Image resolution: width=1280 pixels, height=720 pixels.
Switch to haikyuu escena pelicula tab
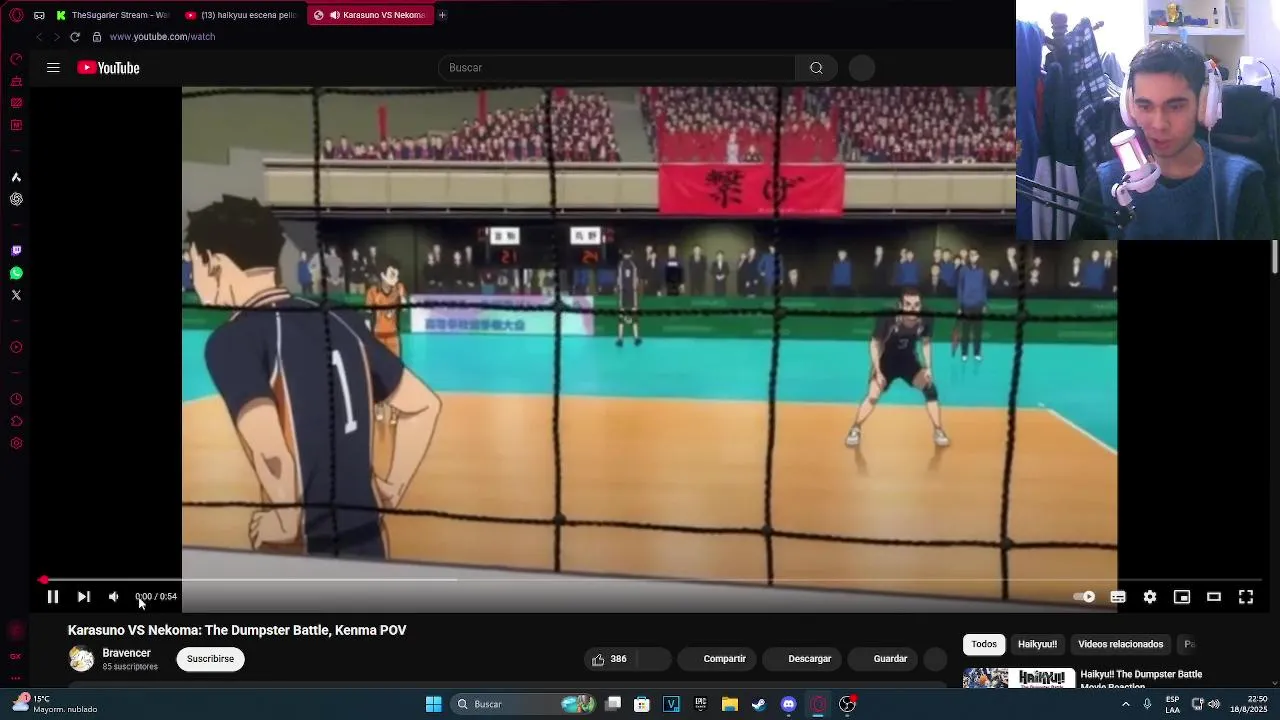(241, 15)
